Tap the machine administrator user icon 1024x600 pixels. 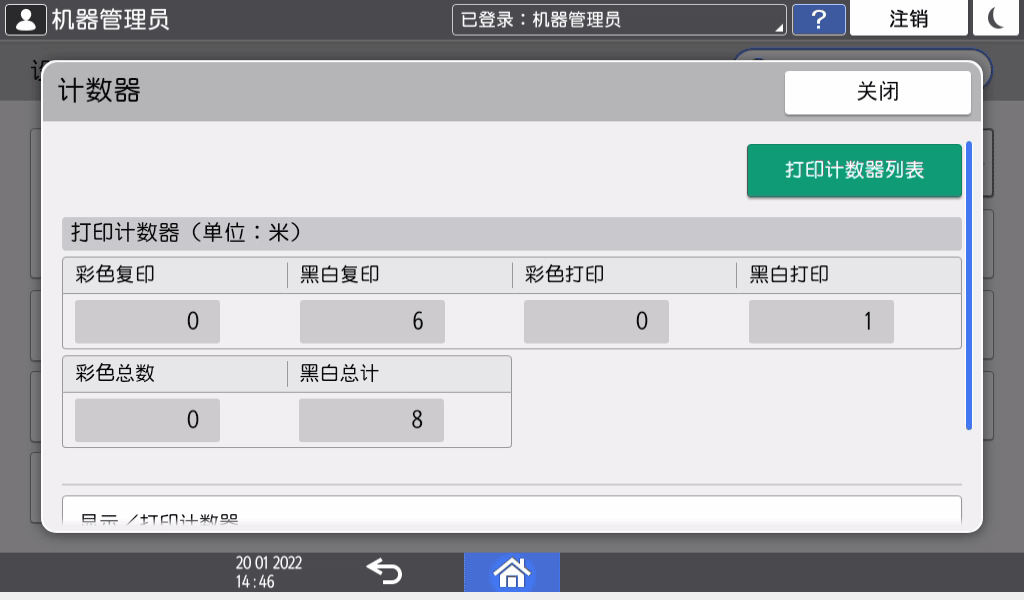[x=25, y=17]
